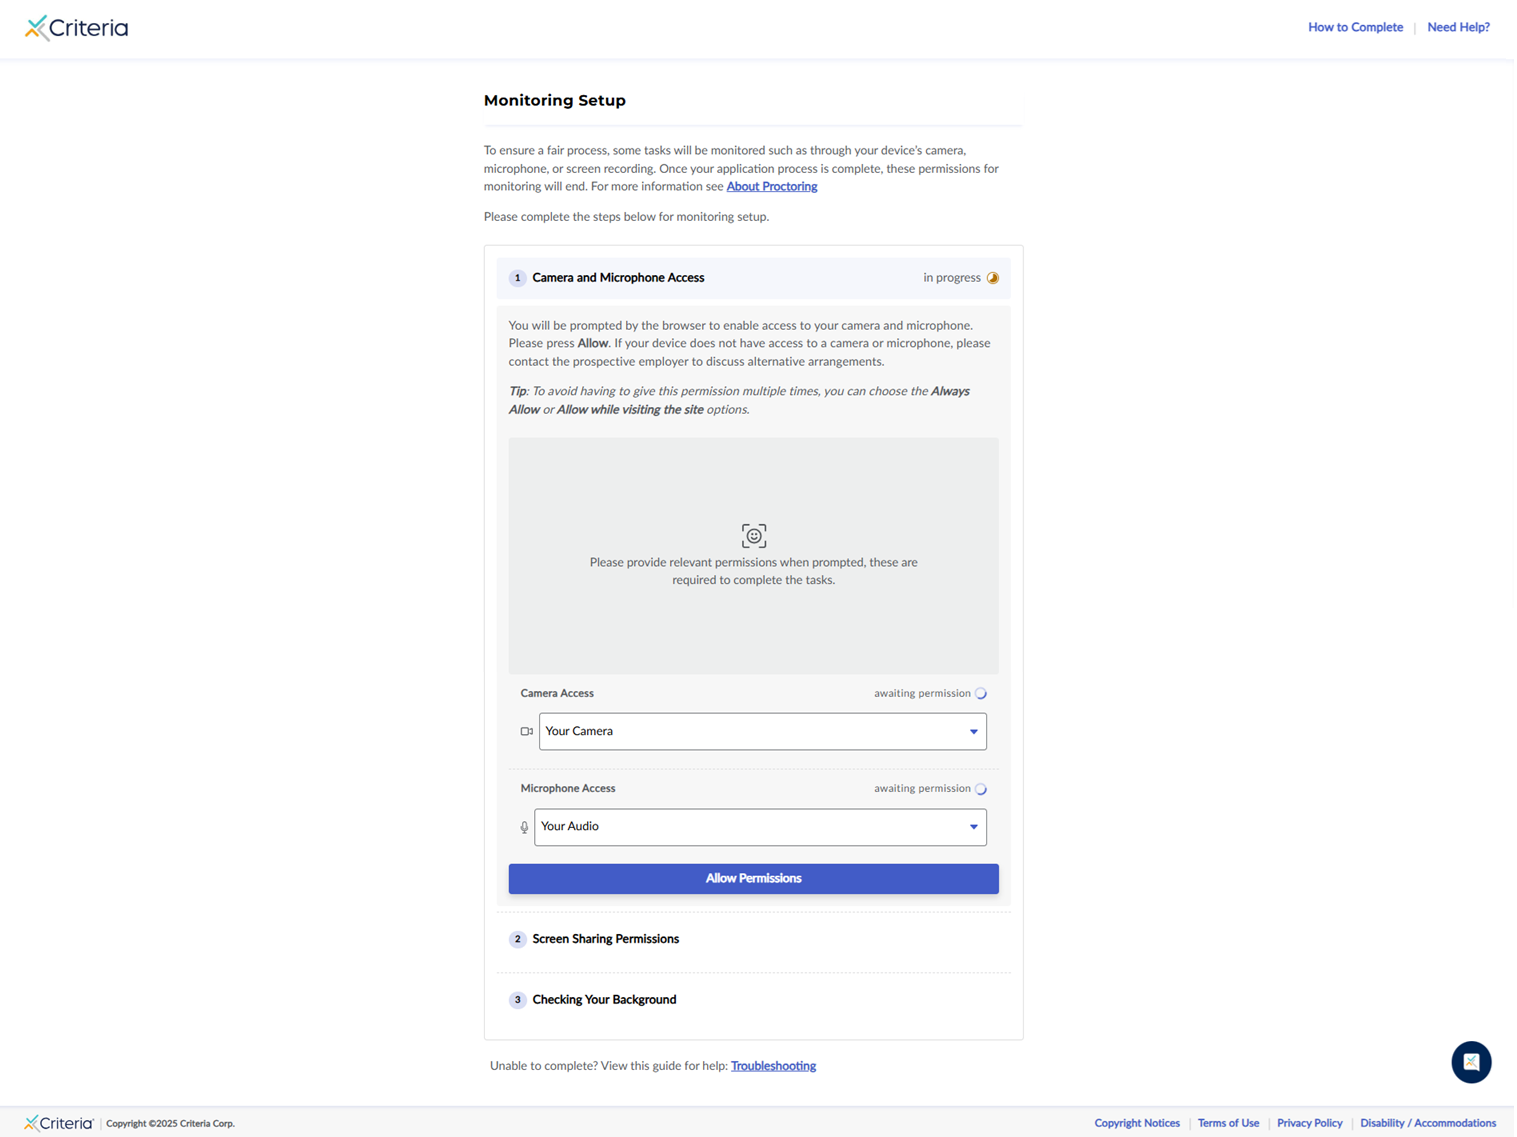This screenshot has width=1517, height=1137.
Task: Open the About Proctoring link
Action: pyautogui.click(x=771, y=187)
